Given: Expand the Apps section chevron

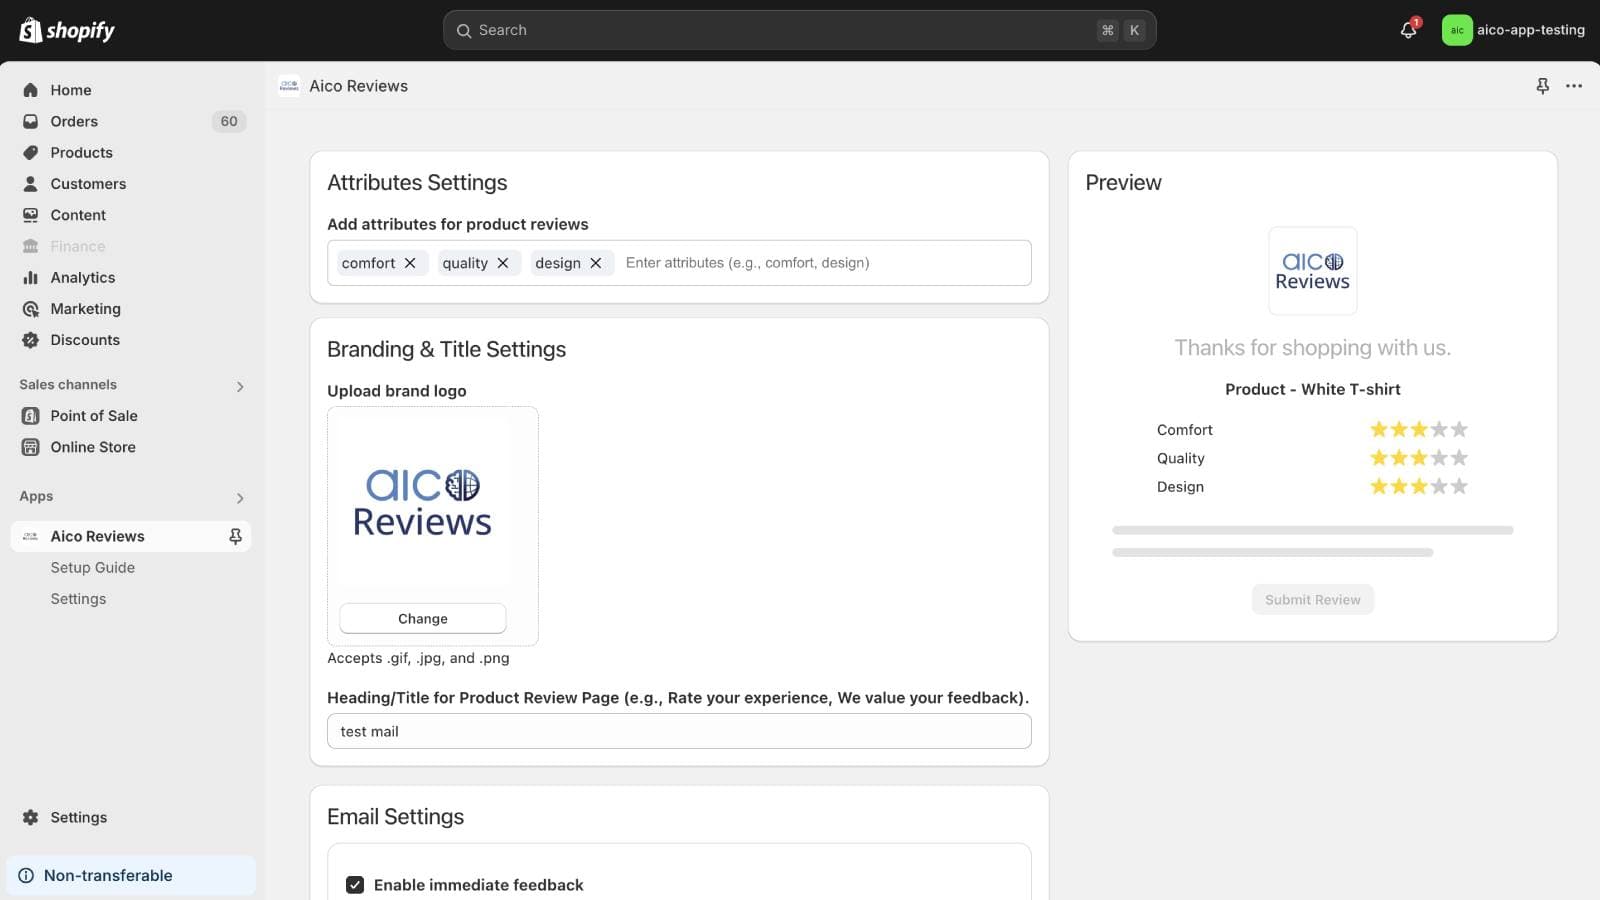Looking at the screenshot, I should (x=240, y=498).
